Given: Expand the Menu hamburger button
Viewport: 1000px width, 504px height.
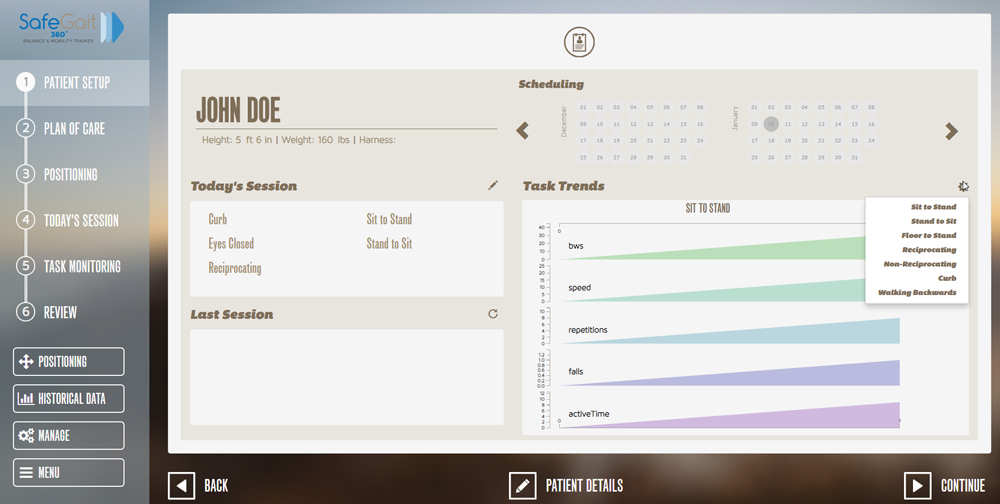Looking at the screenshot, I should coord(68,472).
